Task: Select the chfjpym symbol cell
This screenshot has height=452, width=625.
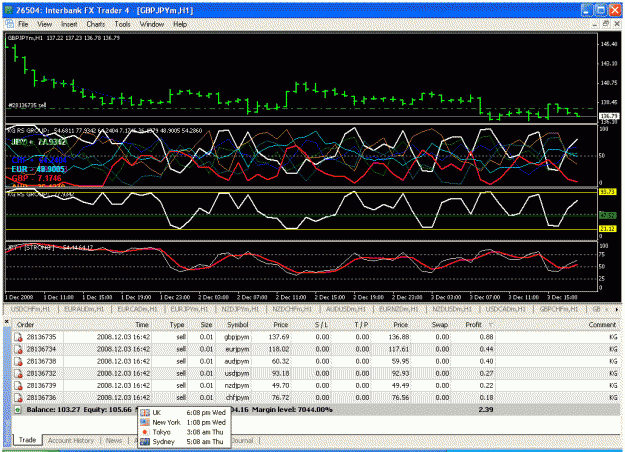Action: pos(237,398)
